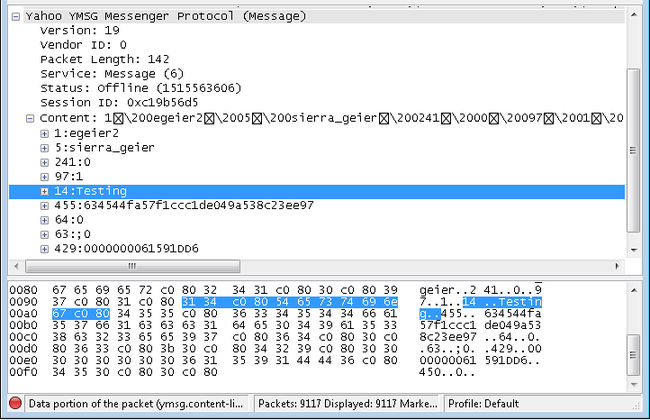Click the Profile: Default status field

(x=483, y=403)
